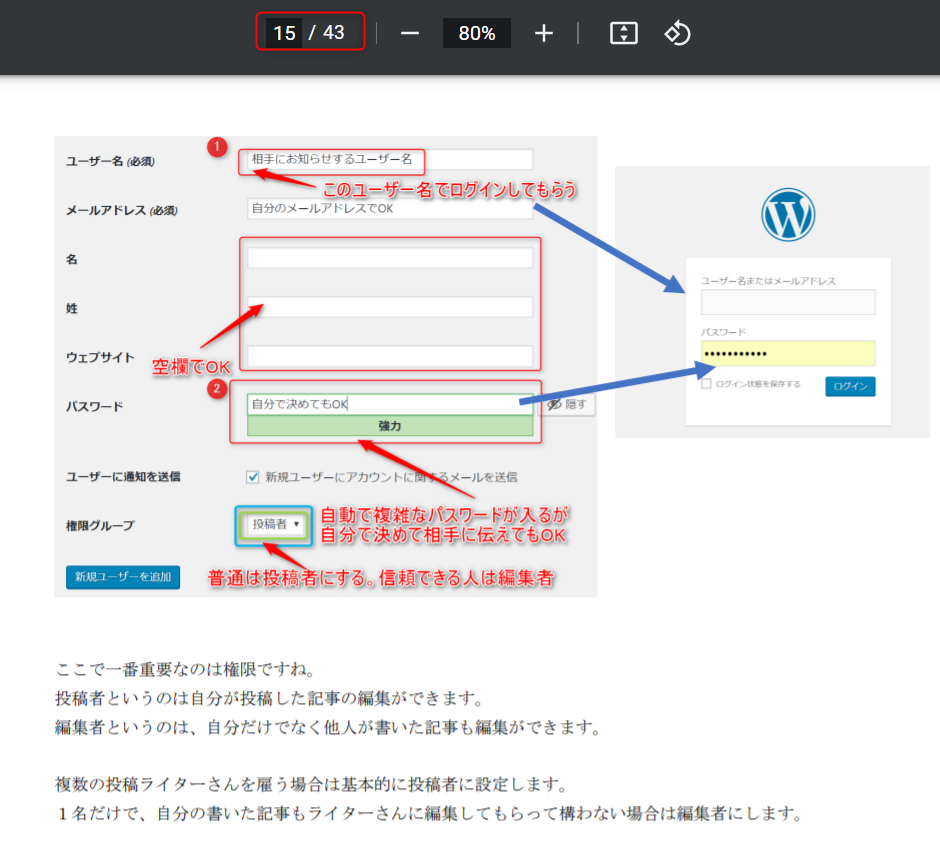Toggle the new user email notification checkbox

(x=253, y=477)
